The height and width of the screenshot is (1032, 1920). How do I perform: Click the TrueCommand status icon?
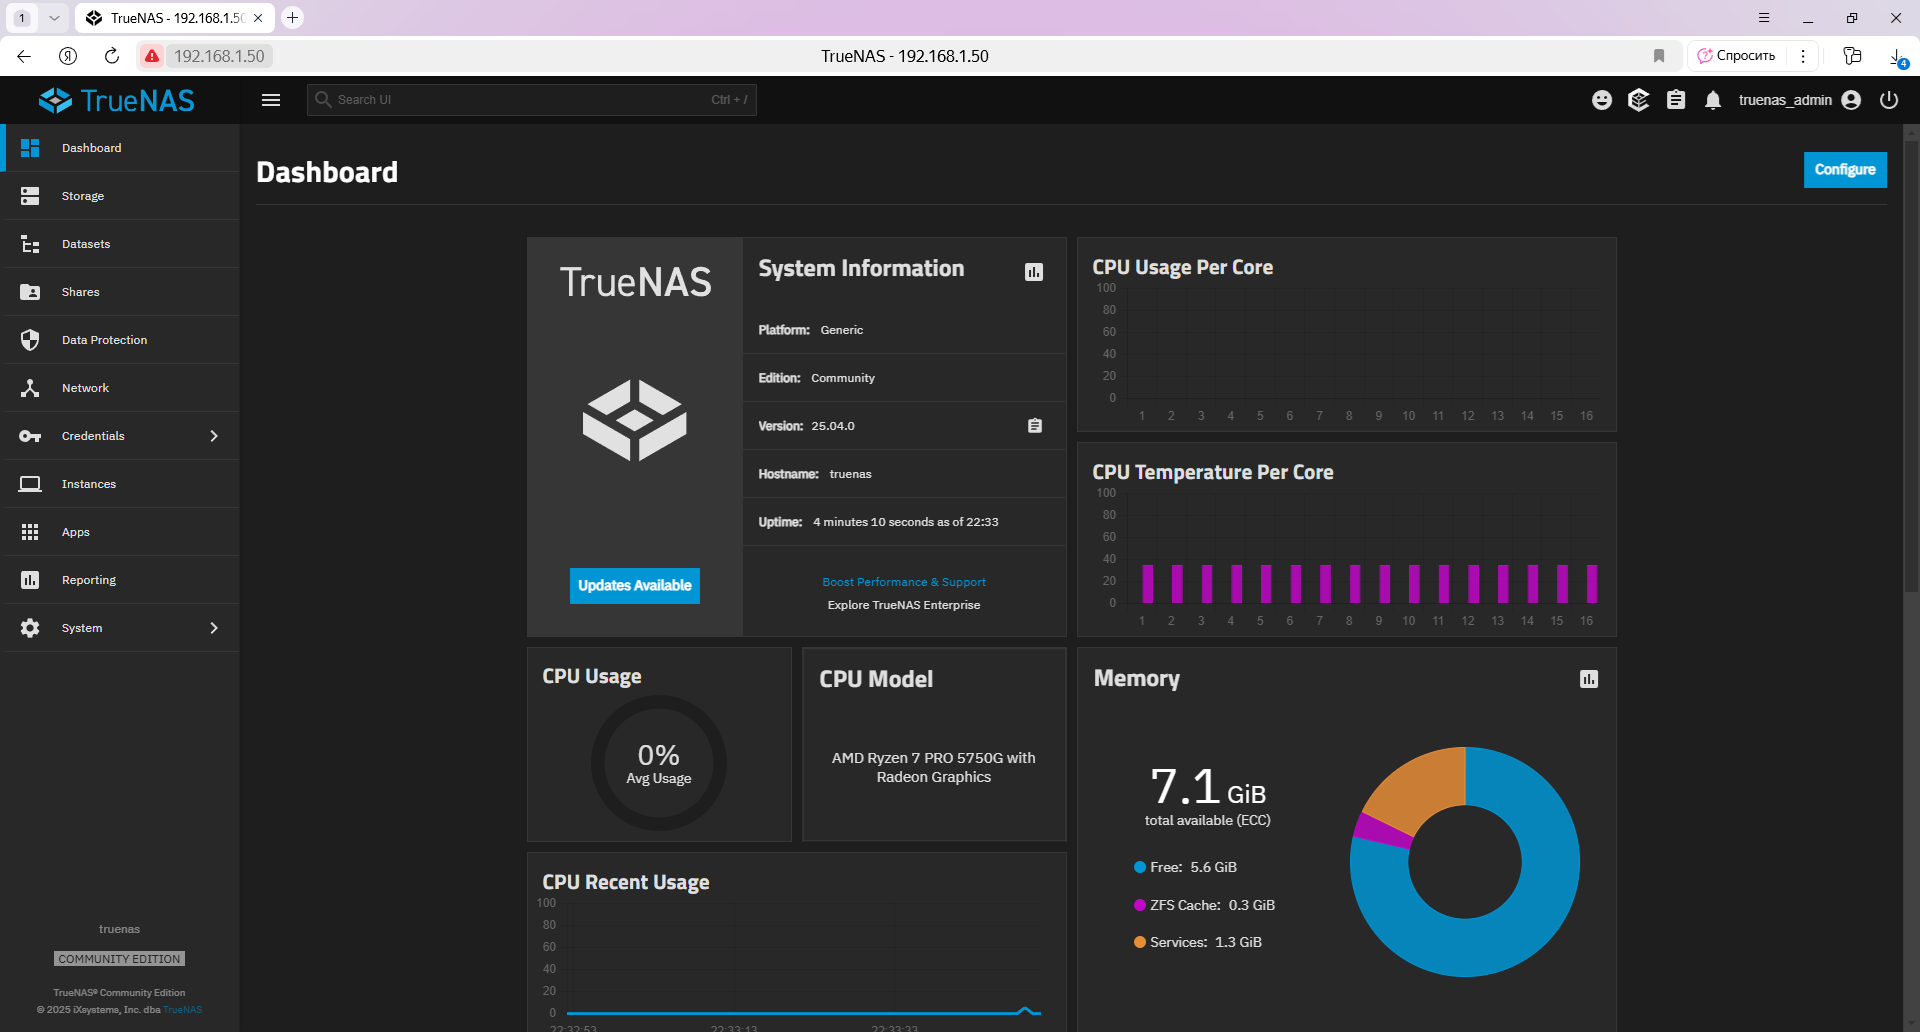(x=1639, y=100)
